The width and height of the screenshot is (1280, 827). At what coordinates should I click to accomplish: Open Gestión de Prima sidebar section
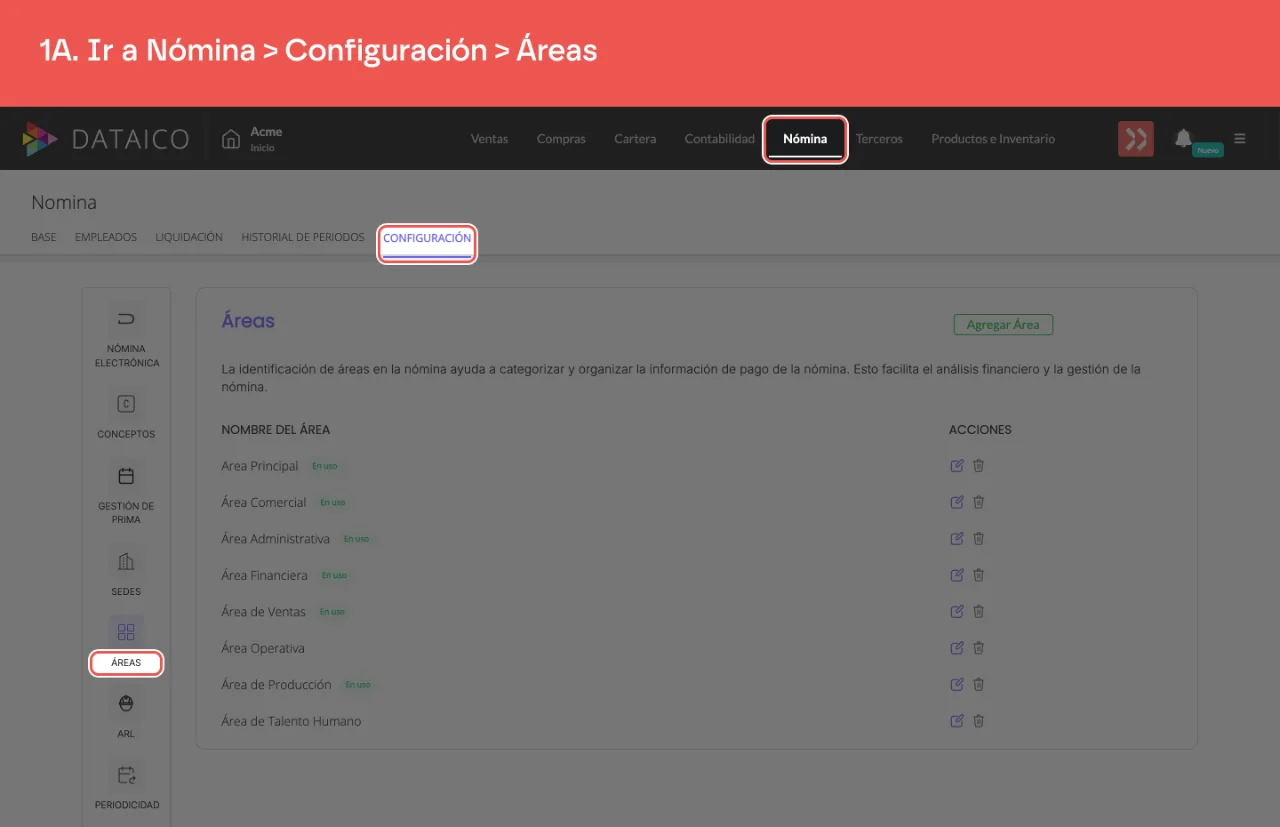coord(126,492)
